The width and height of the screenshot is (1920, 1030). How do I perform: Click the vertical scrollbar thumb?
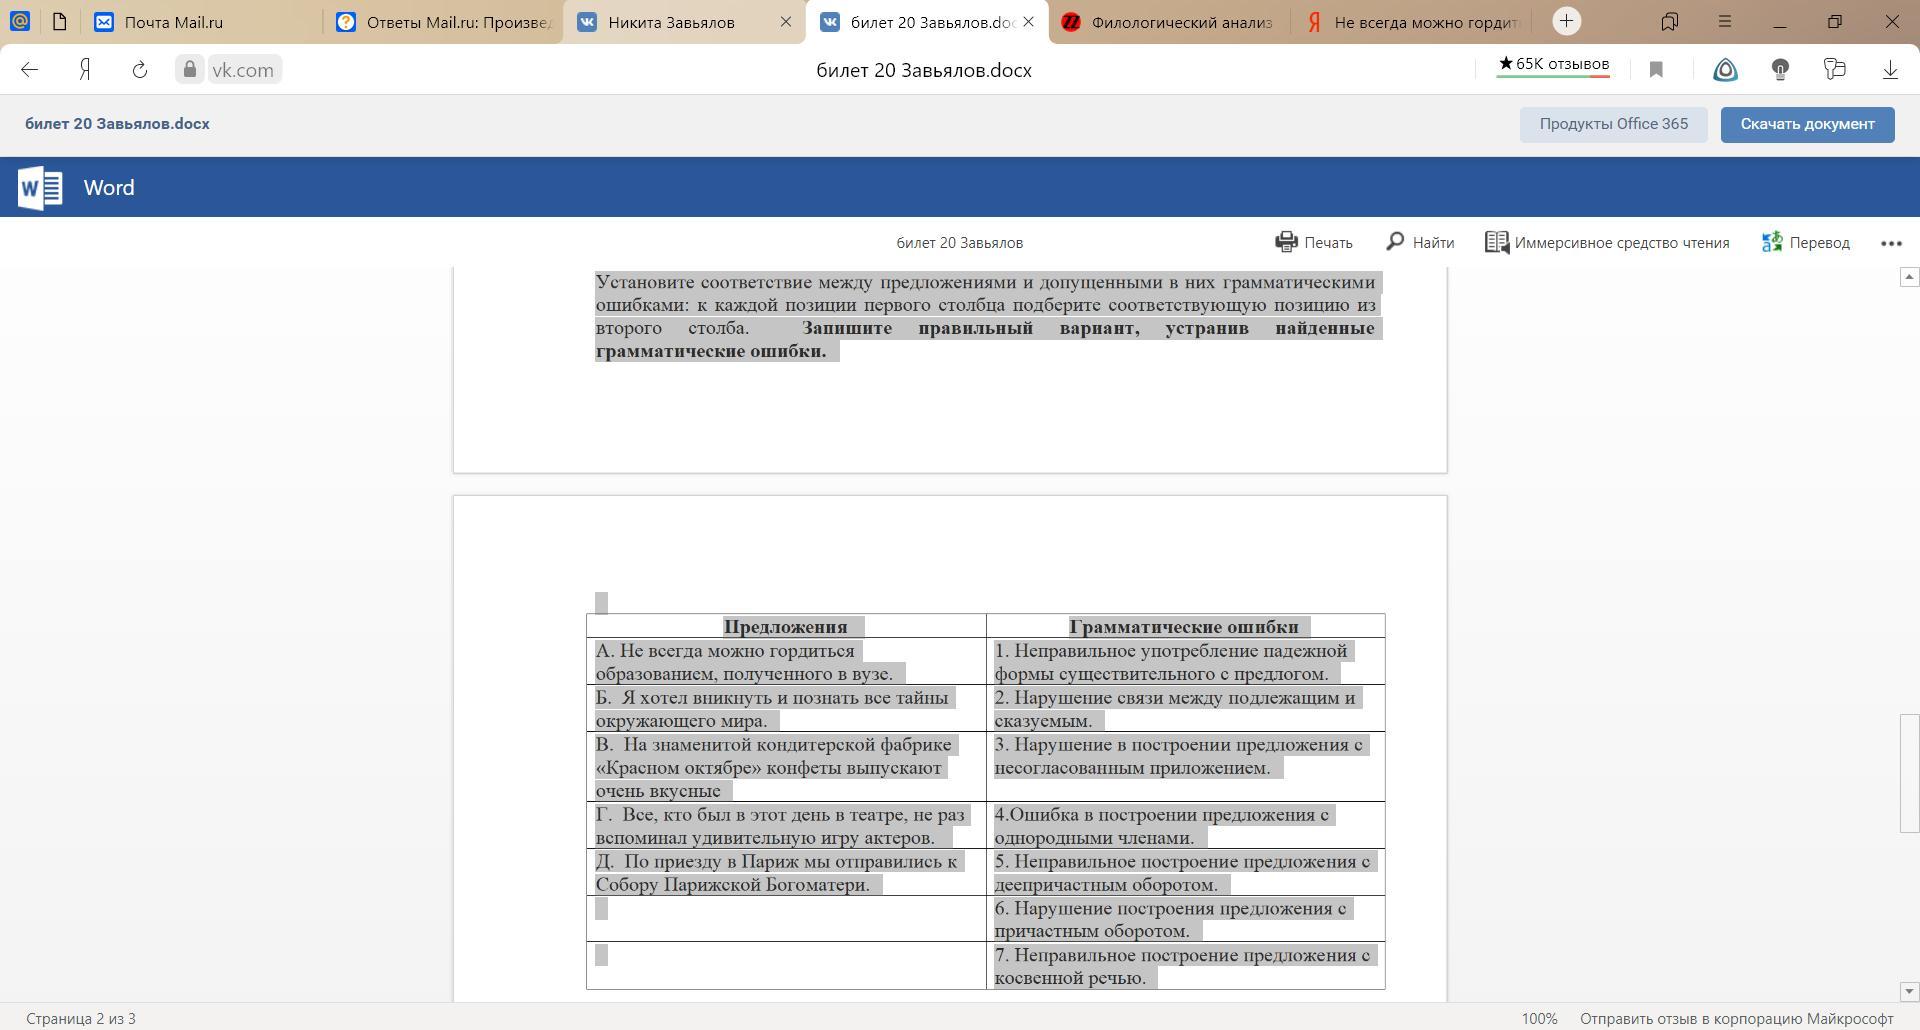coord(1909,773)
